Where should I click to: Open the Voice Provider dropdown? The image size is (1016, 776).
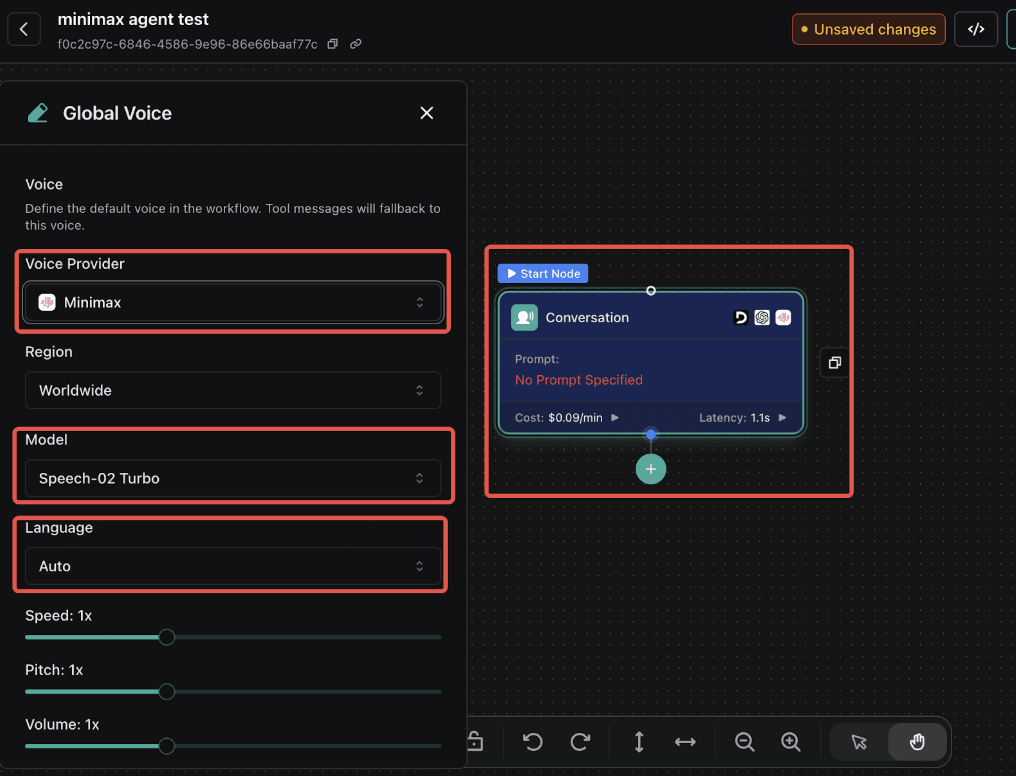(x=233, y=302)
